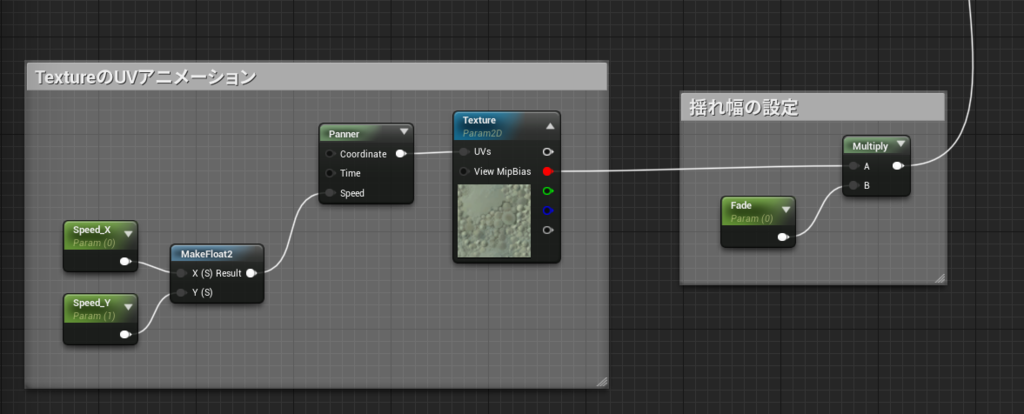Collapse the Fade parameter node arrow
The image size is (1024, 414).
coord(786,210)
